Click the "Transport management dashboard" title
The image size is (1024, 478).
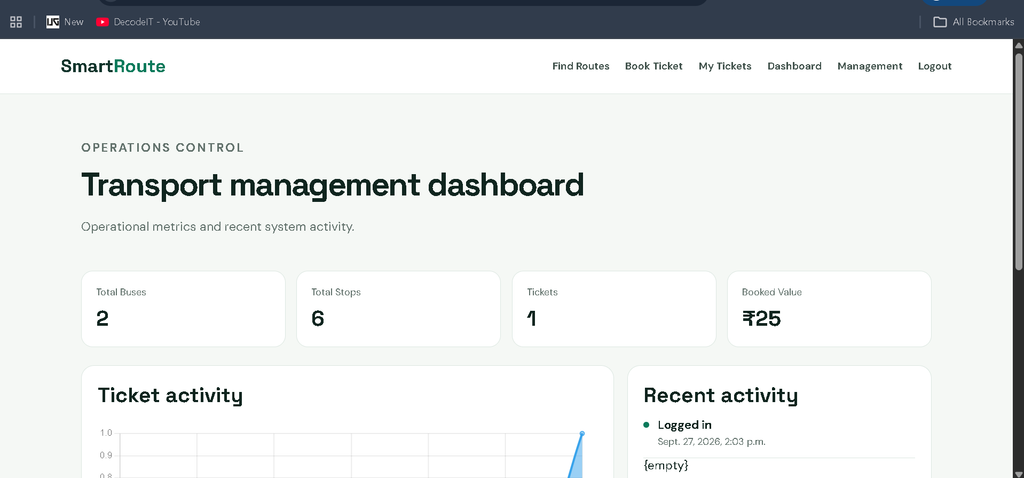click(x=332, y=185)
